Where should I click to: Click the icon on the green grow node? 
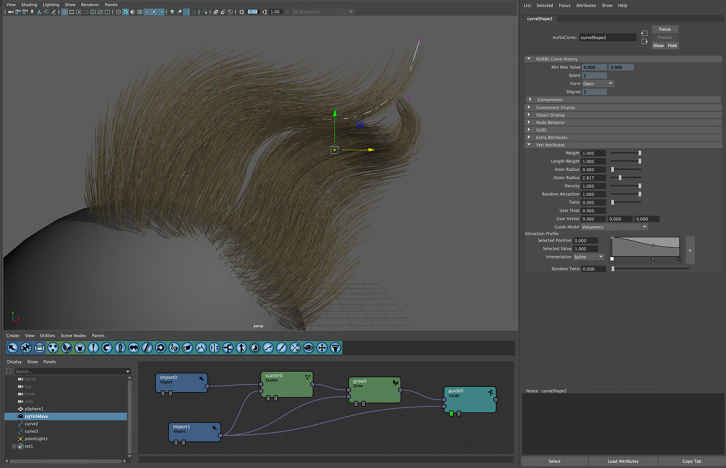point(395,382)
